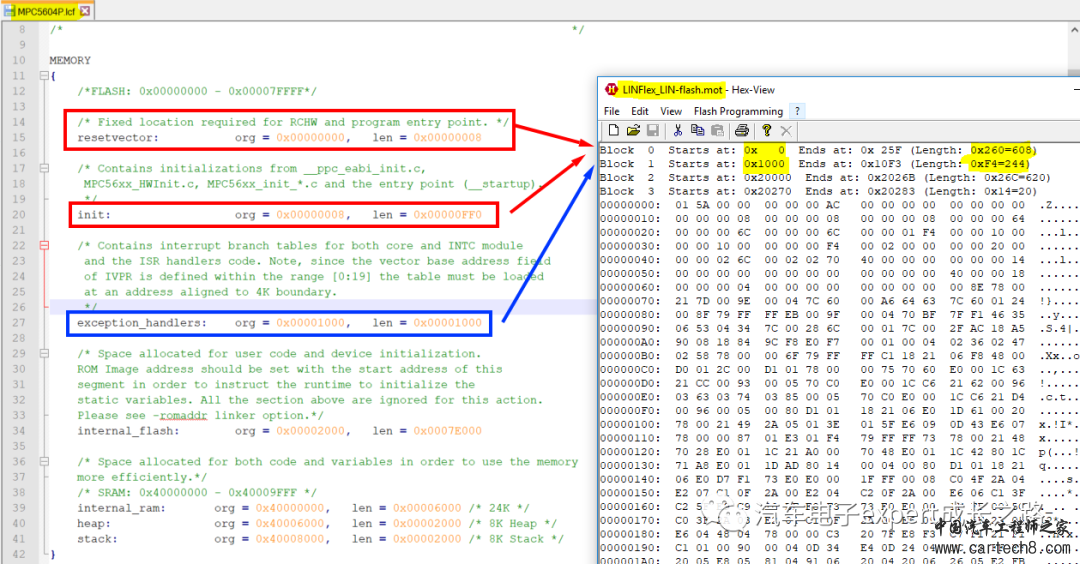Click the Block 1 row in Hex-View
The image size is (1080, 564).
point(816,164)
